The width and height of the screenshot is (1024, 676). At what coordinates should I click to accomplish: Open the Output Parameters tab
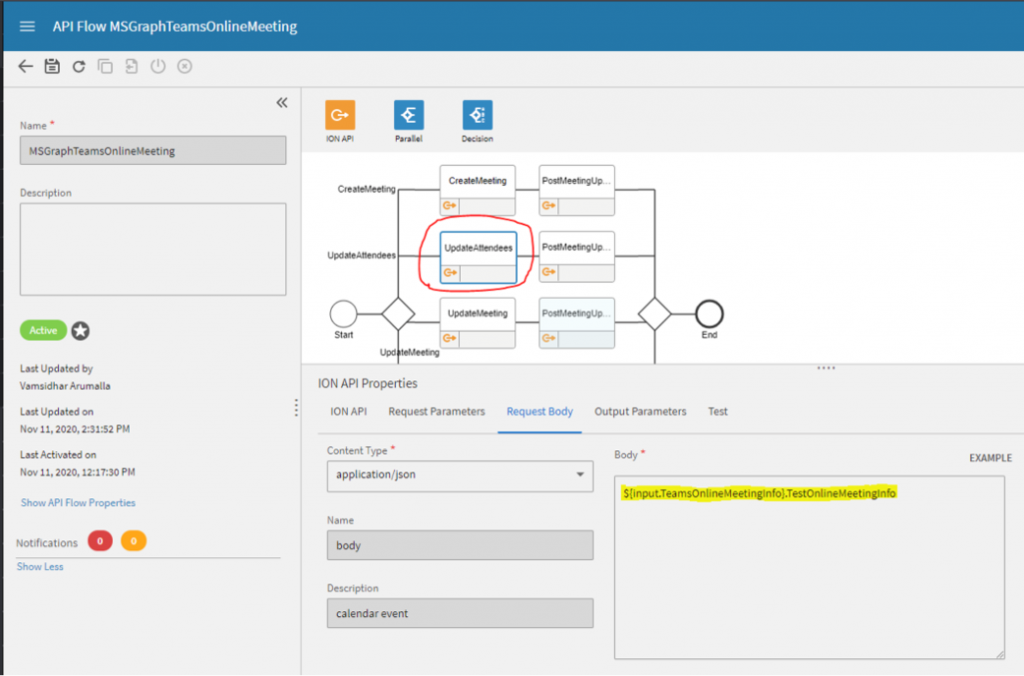(x=640, y=411)
